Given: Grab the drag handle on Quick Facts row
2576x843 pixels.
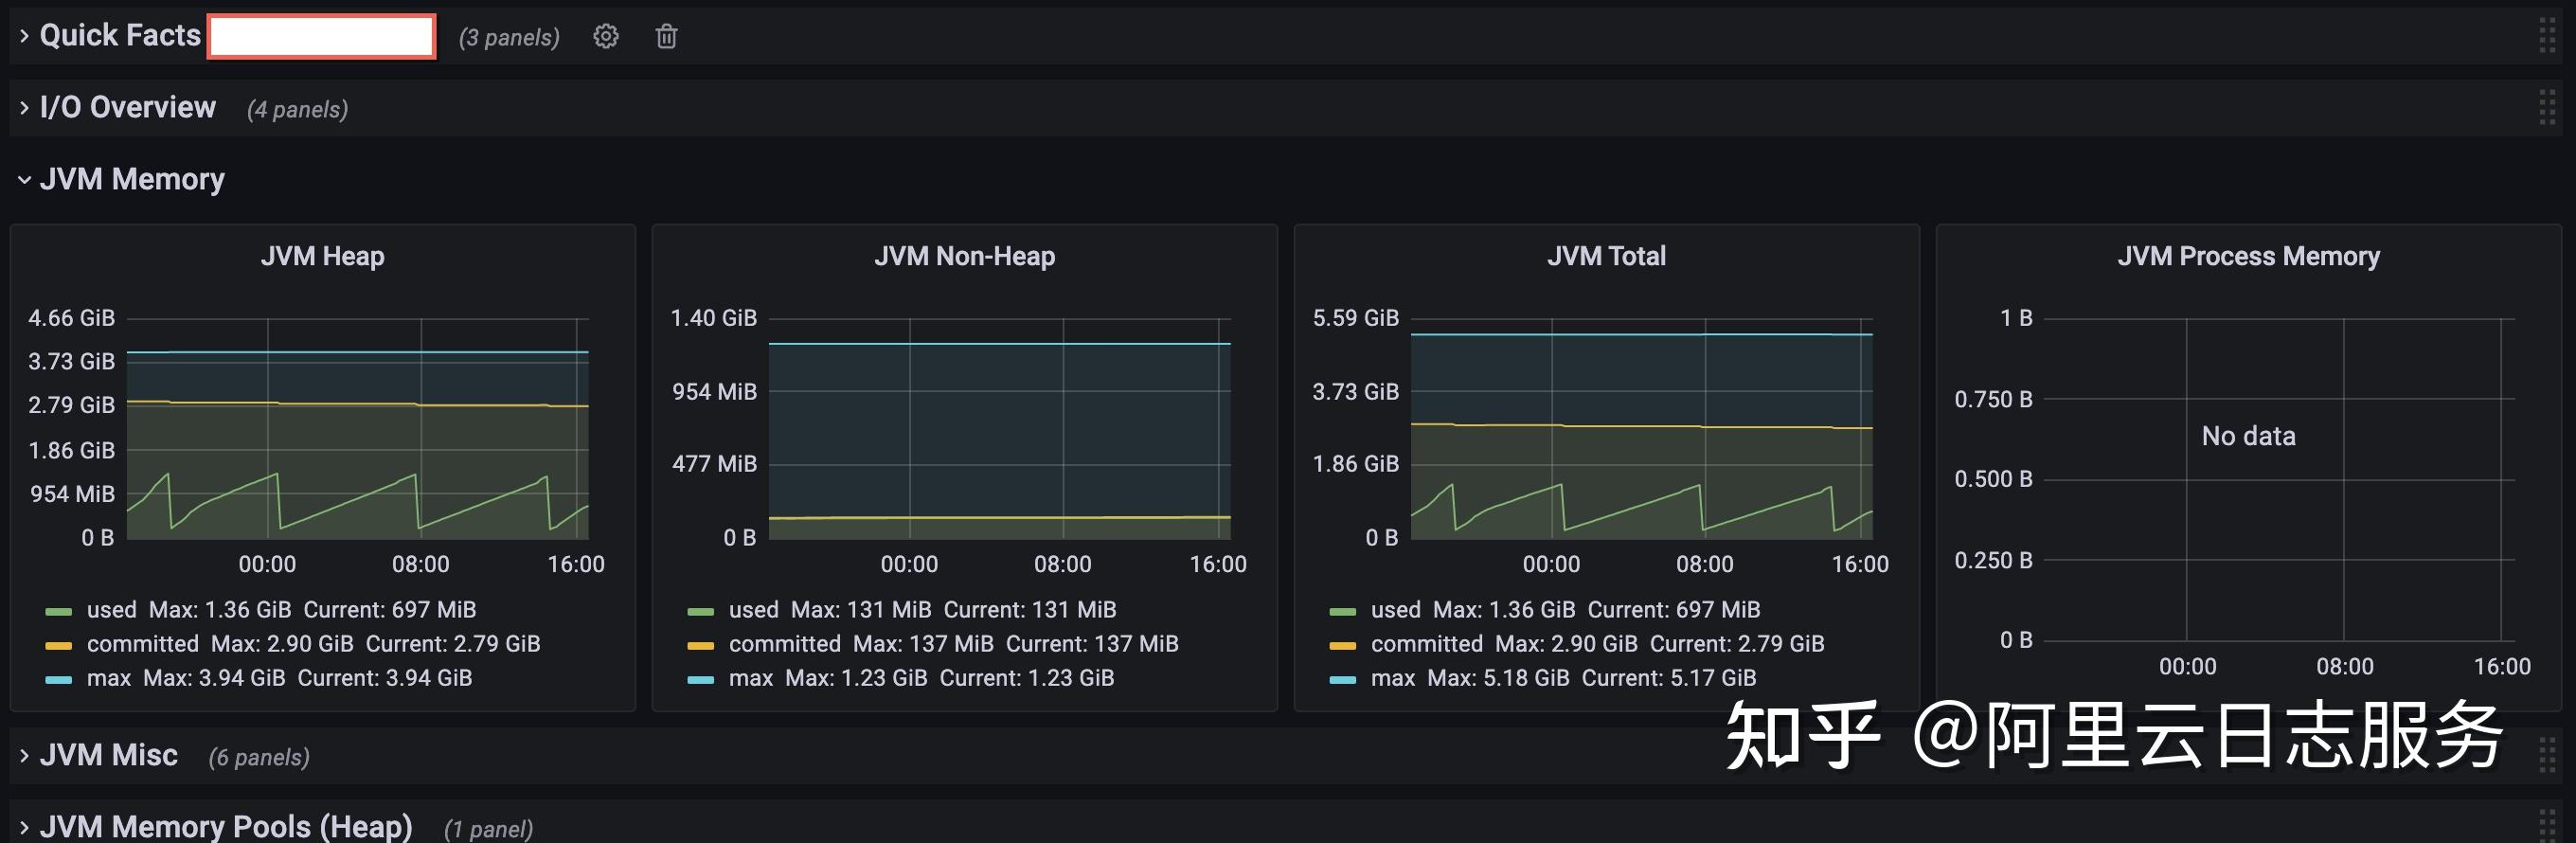Looking at the screenshot, I should [x=2547, y=36].
